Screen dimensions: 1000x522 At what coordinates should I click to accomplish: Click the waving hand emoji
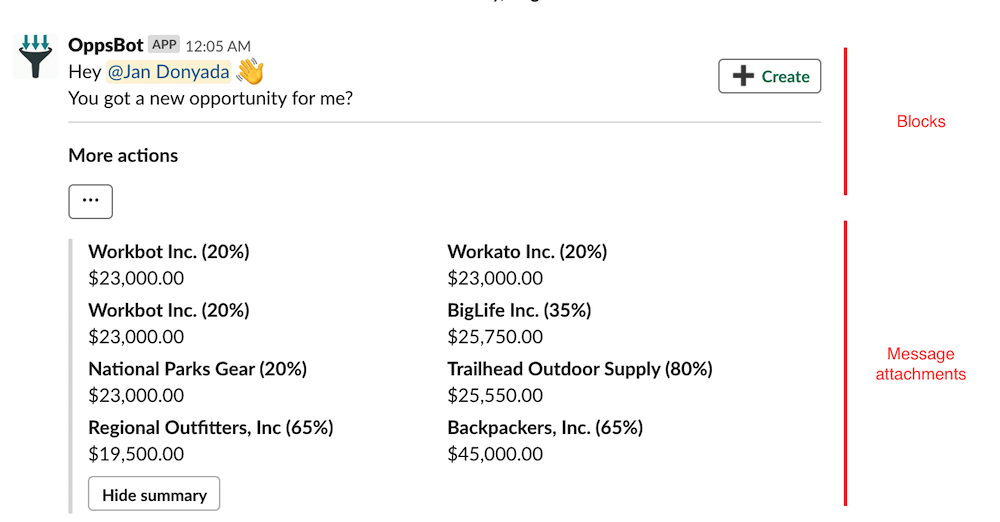click(x=250, y=72)
